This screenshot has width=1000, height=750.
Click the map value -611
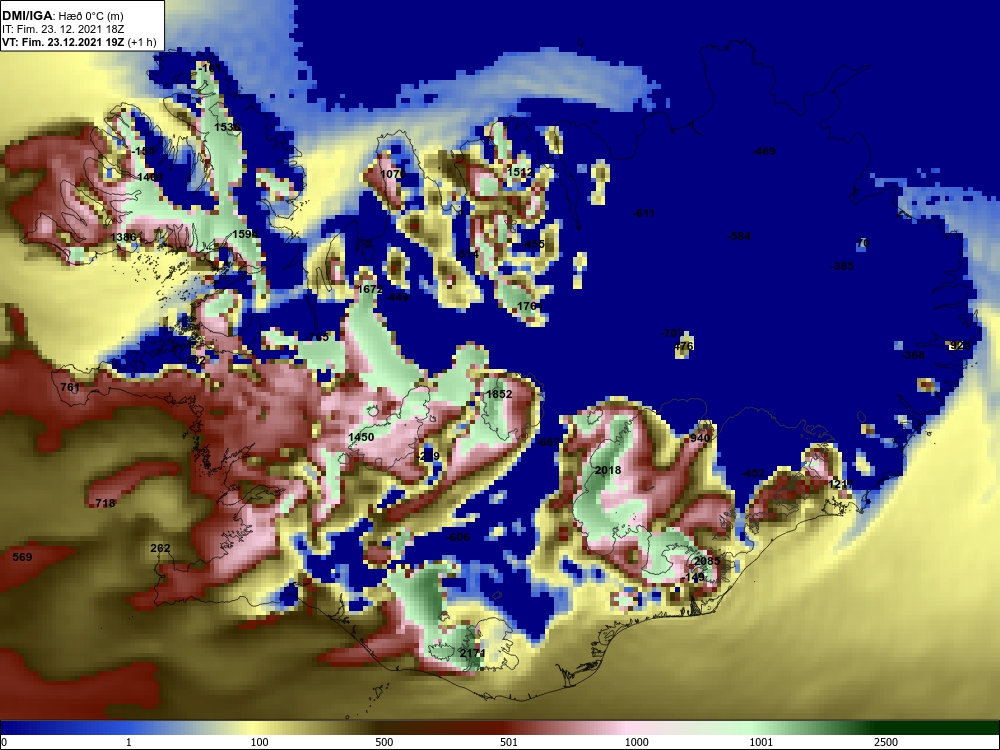coord(643,213)
